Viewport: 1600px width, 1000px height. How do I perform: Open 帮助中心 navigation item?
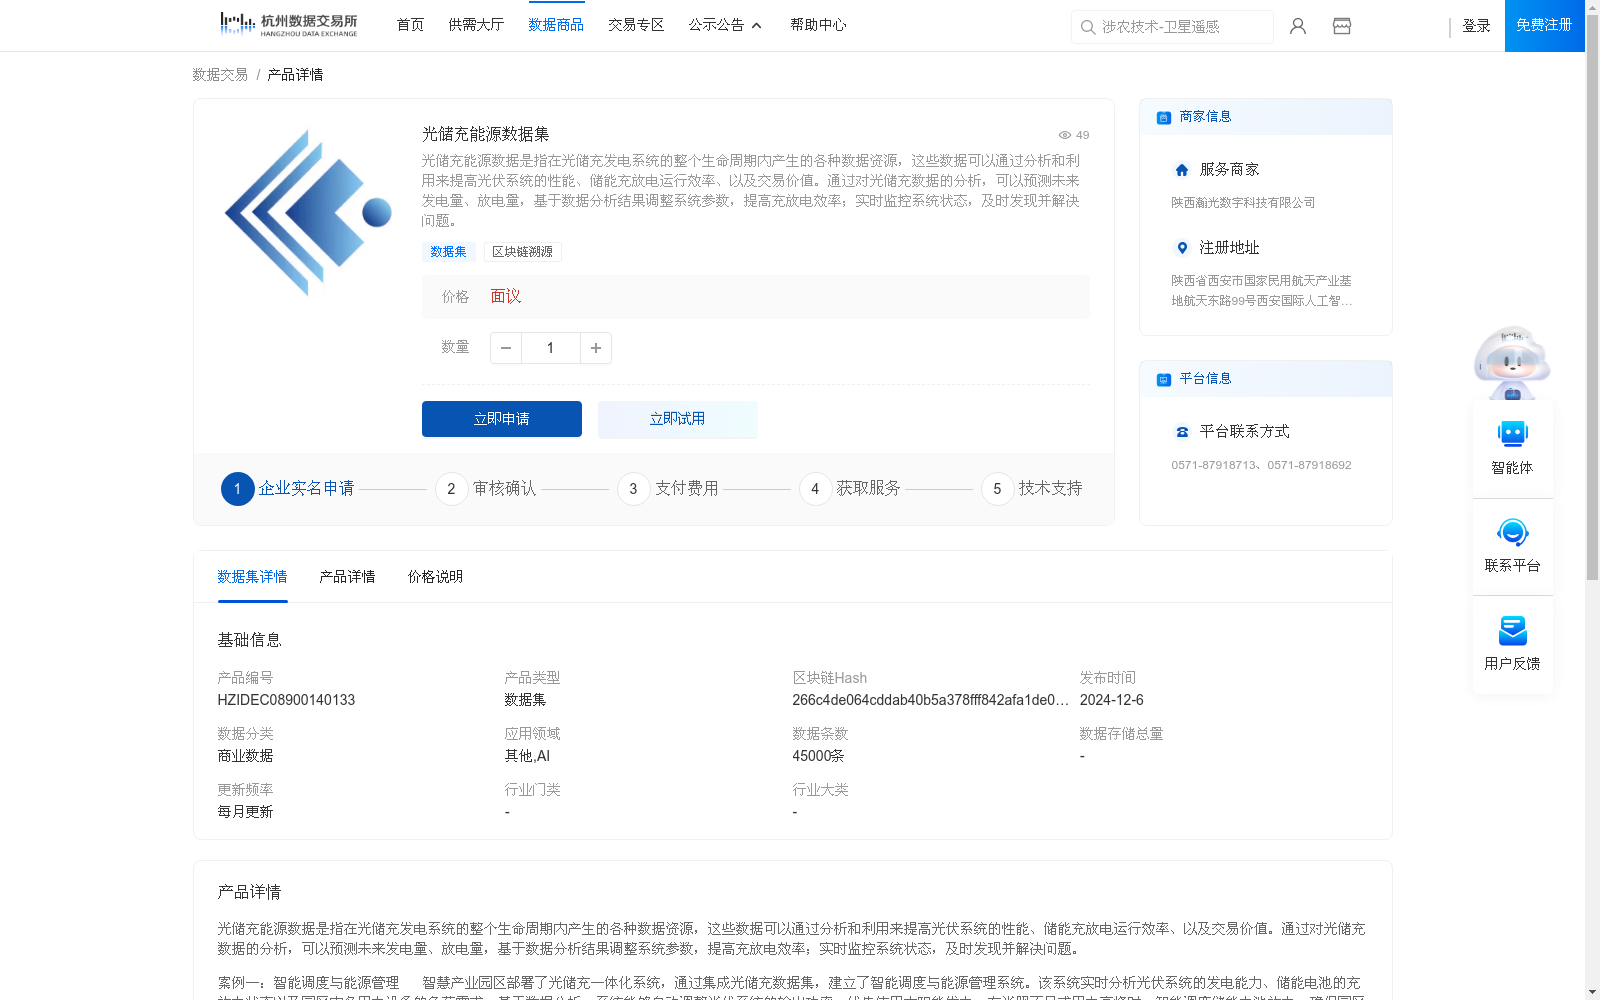click(x=818, y=25)
